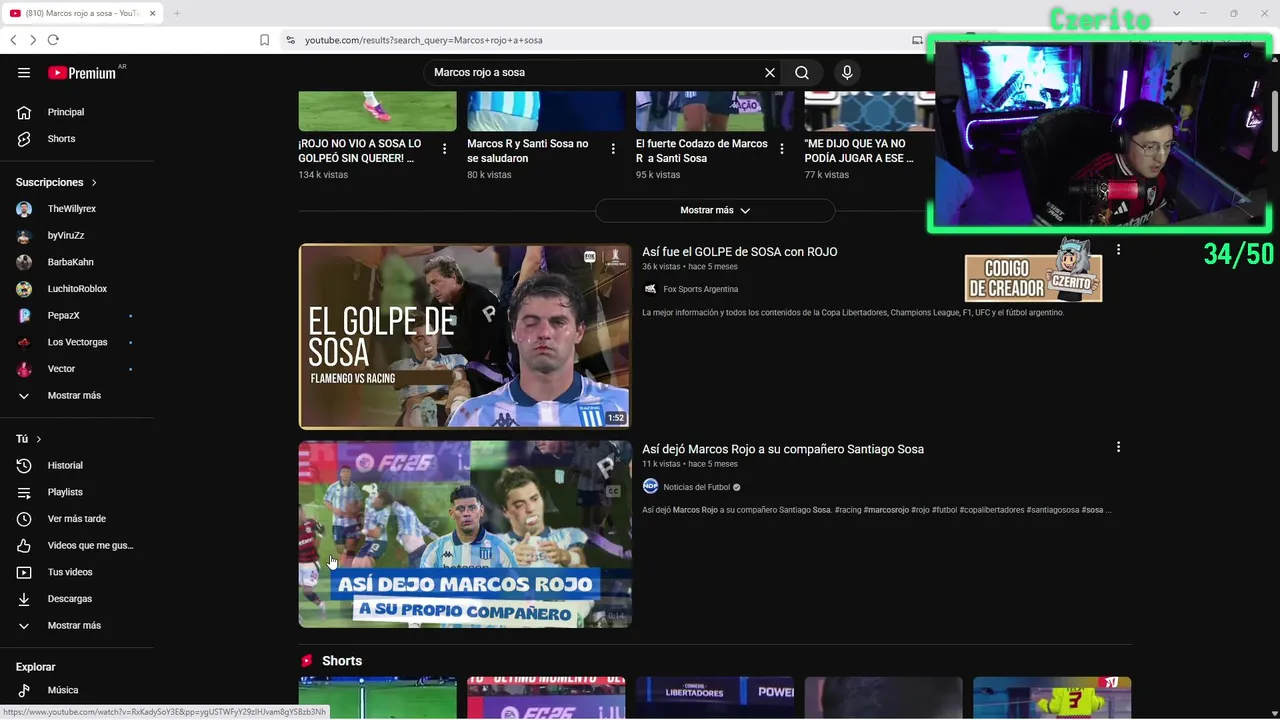Play 'El golpe de Sosa' video thumbnail
The height and width of the screenshot is (720, 1280).
click(x=465, y=336)
